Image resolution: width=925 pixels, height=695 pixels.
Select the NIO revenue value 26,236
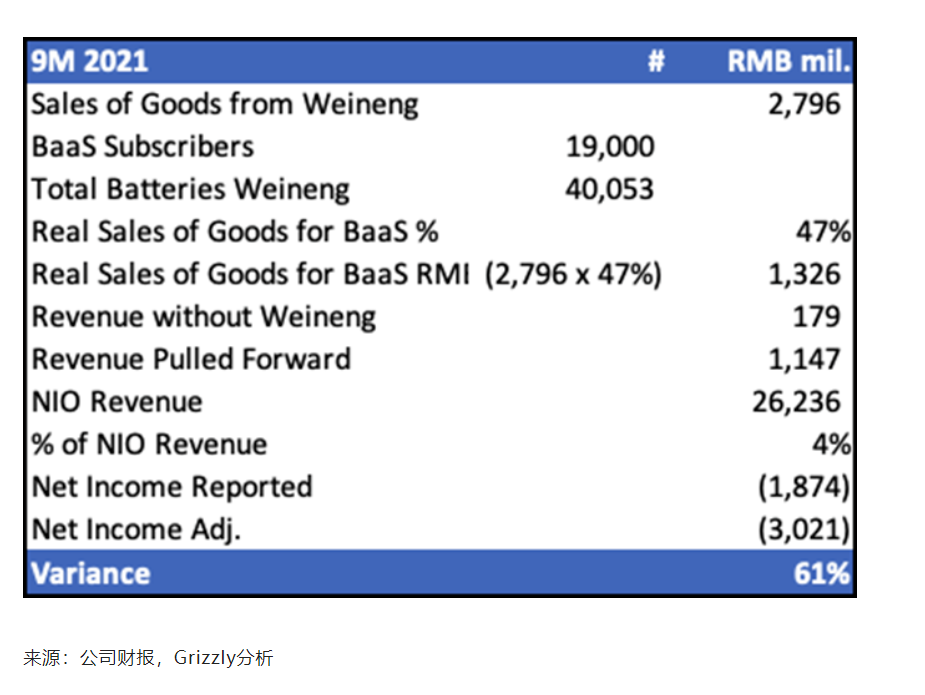[x=796, y=402]
